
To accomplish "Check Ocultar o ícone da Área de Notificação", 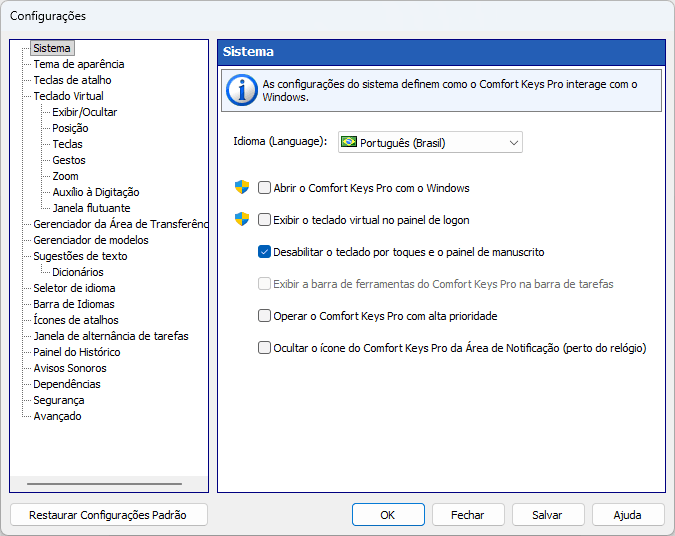I will 264,347.
